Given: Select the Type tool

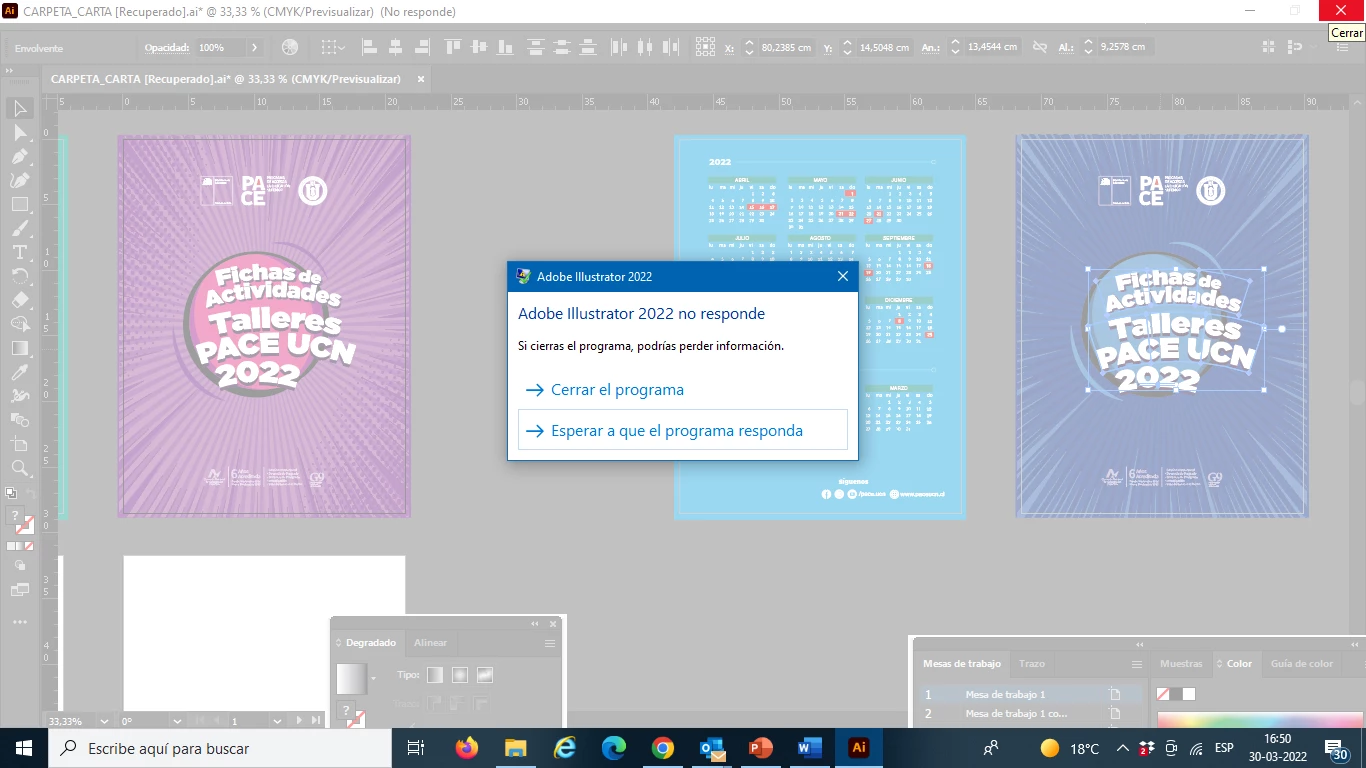Looking at the screenshot, I should pyautogui.click(x=20, y=252).
